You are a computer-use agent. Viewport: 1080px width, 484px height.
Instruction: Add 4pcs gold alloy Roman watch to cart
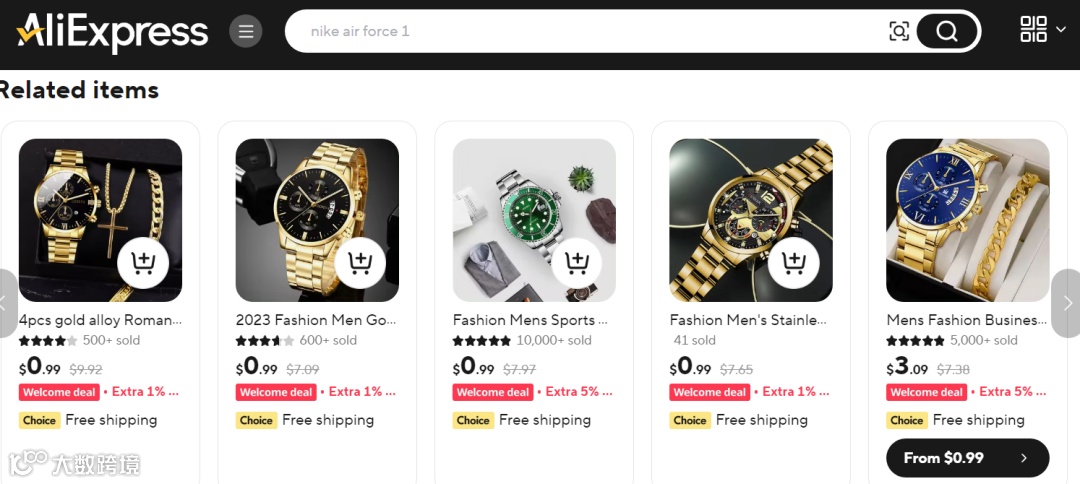coord(143,263)
